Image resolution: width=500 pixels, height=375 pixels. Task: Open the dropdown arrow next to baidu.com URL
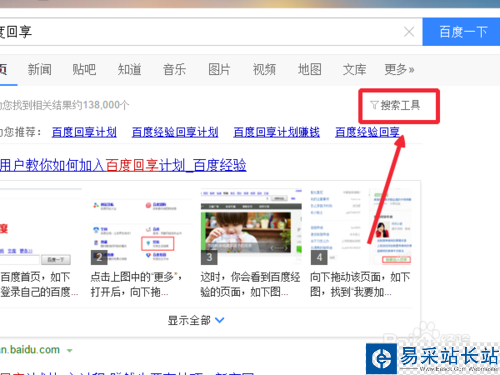[x=70, y=351]
